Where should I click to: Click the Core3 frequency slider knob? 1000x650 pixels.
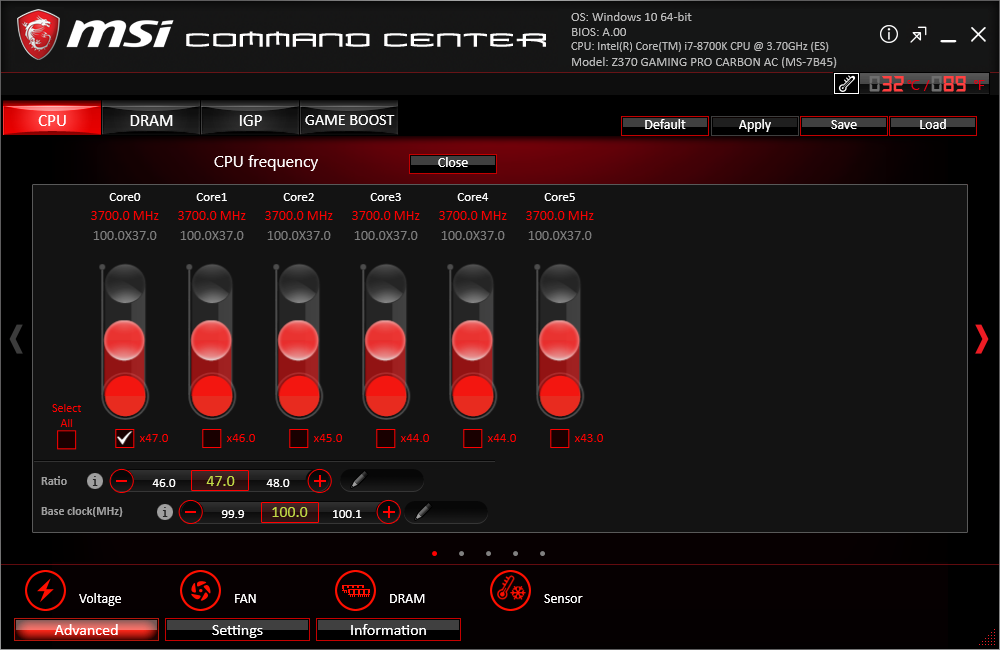[x=385, y=340]
